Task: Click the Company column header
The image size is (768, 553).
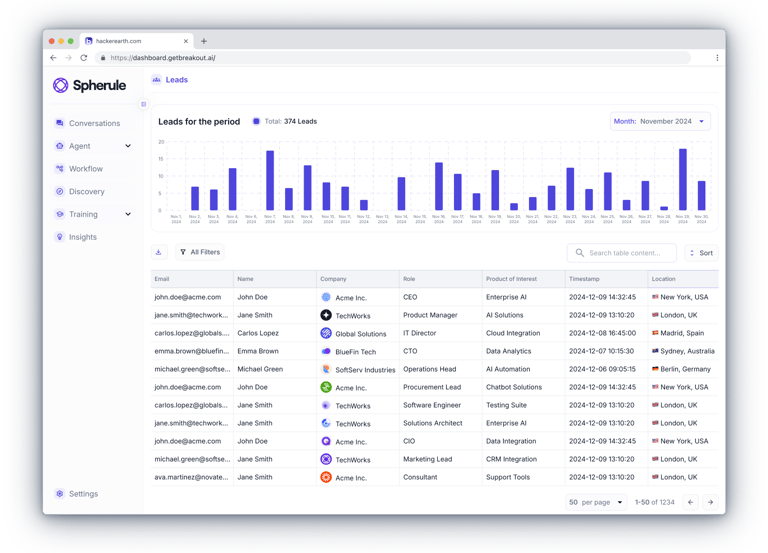Action: [x=358, y=279]
